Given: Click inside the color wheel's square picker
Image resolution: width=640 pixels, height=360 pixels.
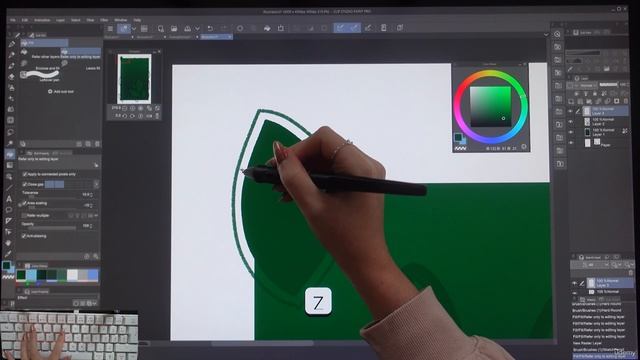Looking at the screenshot, I should point(490,106).
